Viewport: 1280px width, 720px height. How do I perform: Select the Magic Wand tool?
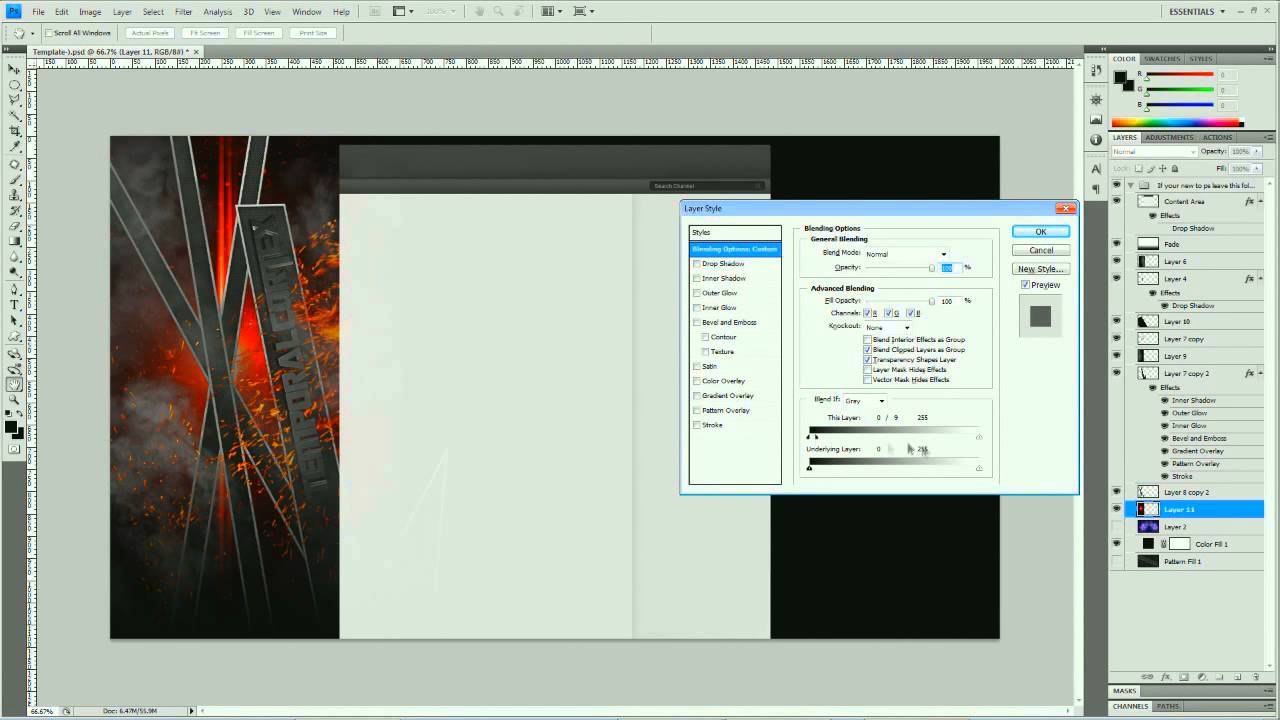pos(15,116)
